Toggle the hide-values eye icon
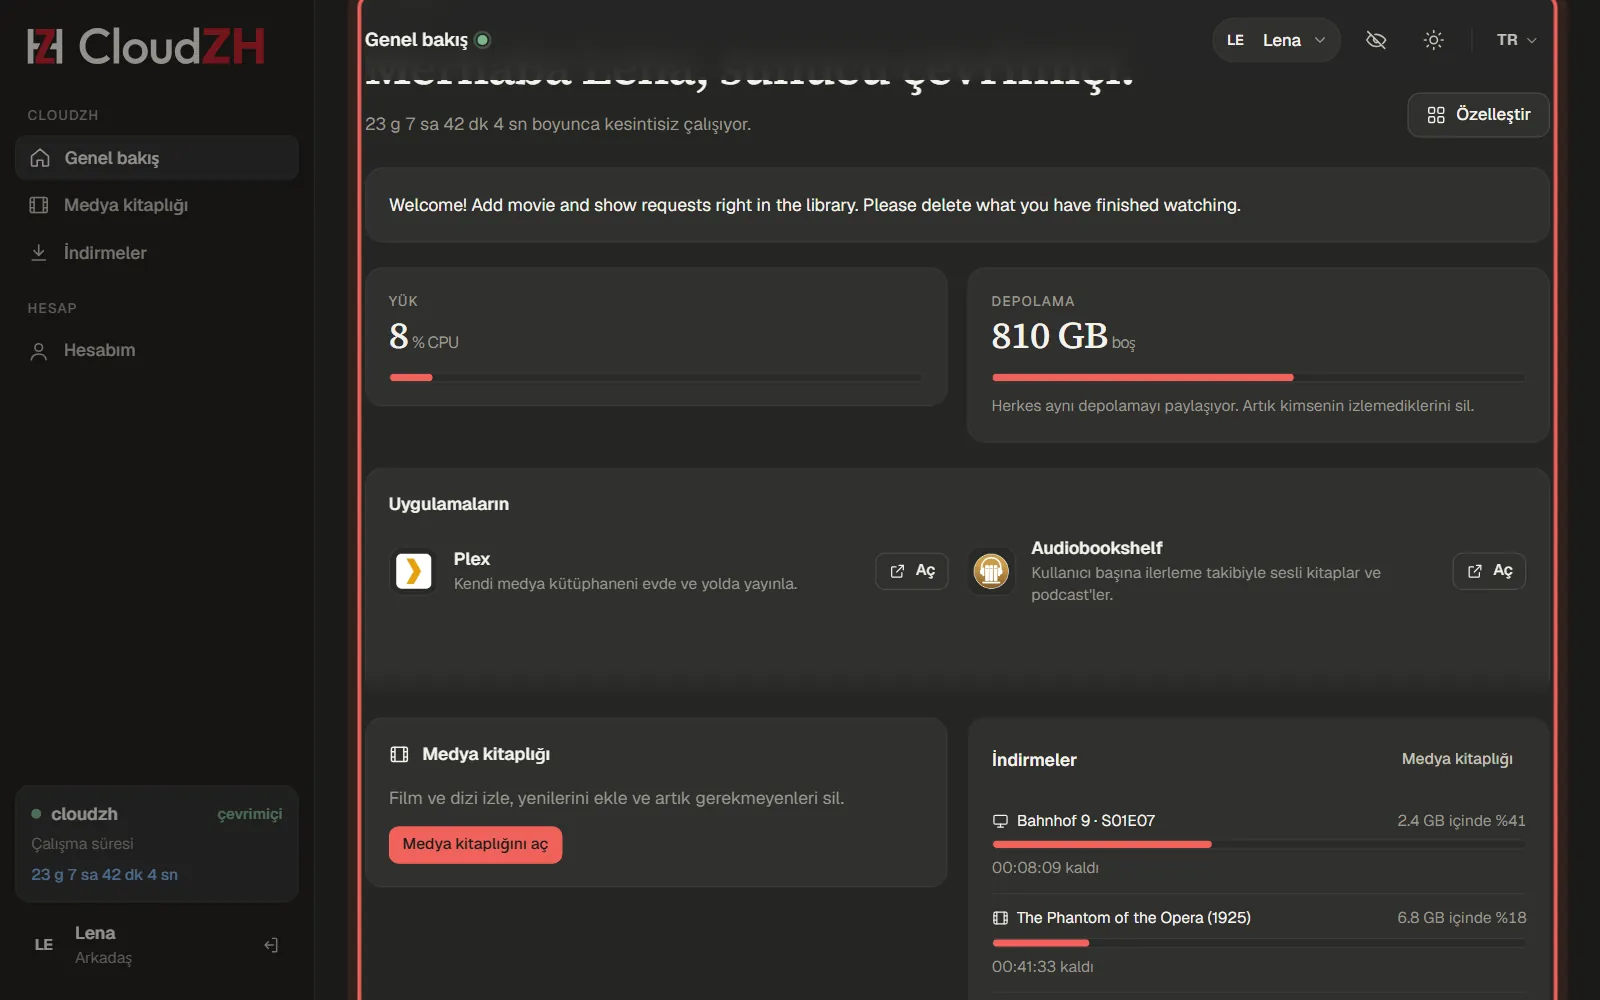Screen dimensions: 1600x1000 1376,40
